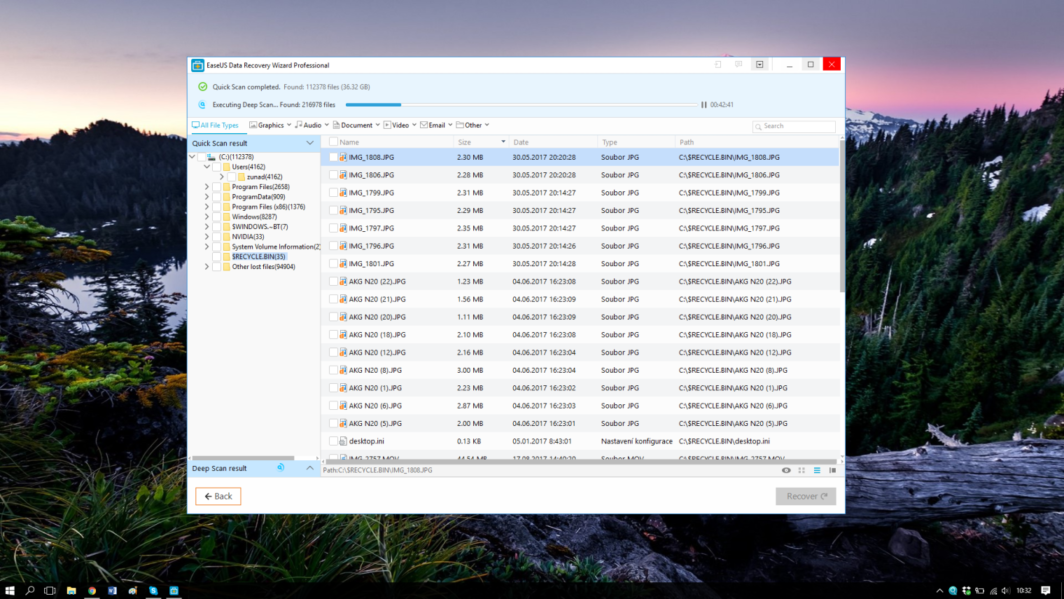The image size is (1064, 599).
Task: Collapse the Quick Scan result panel
Action: [x=310, y=143]
